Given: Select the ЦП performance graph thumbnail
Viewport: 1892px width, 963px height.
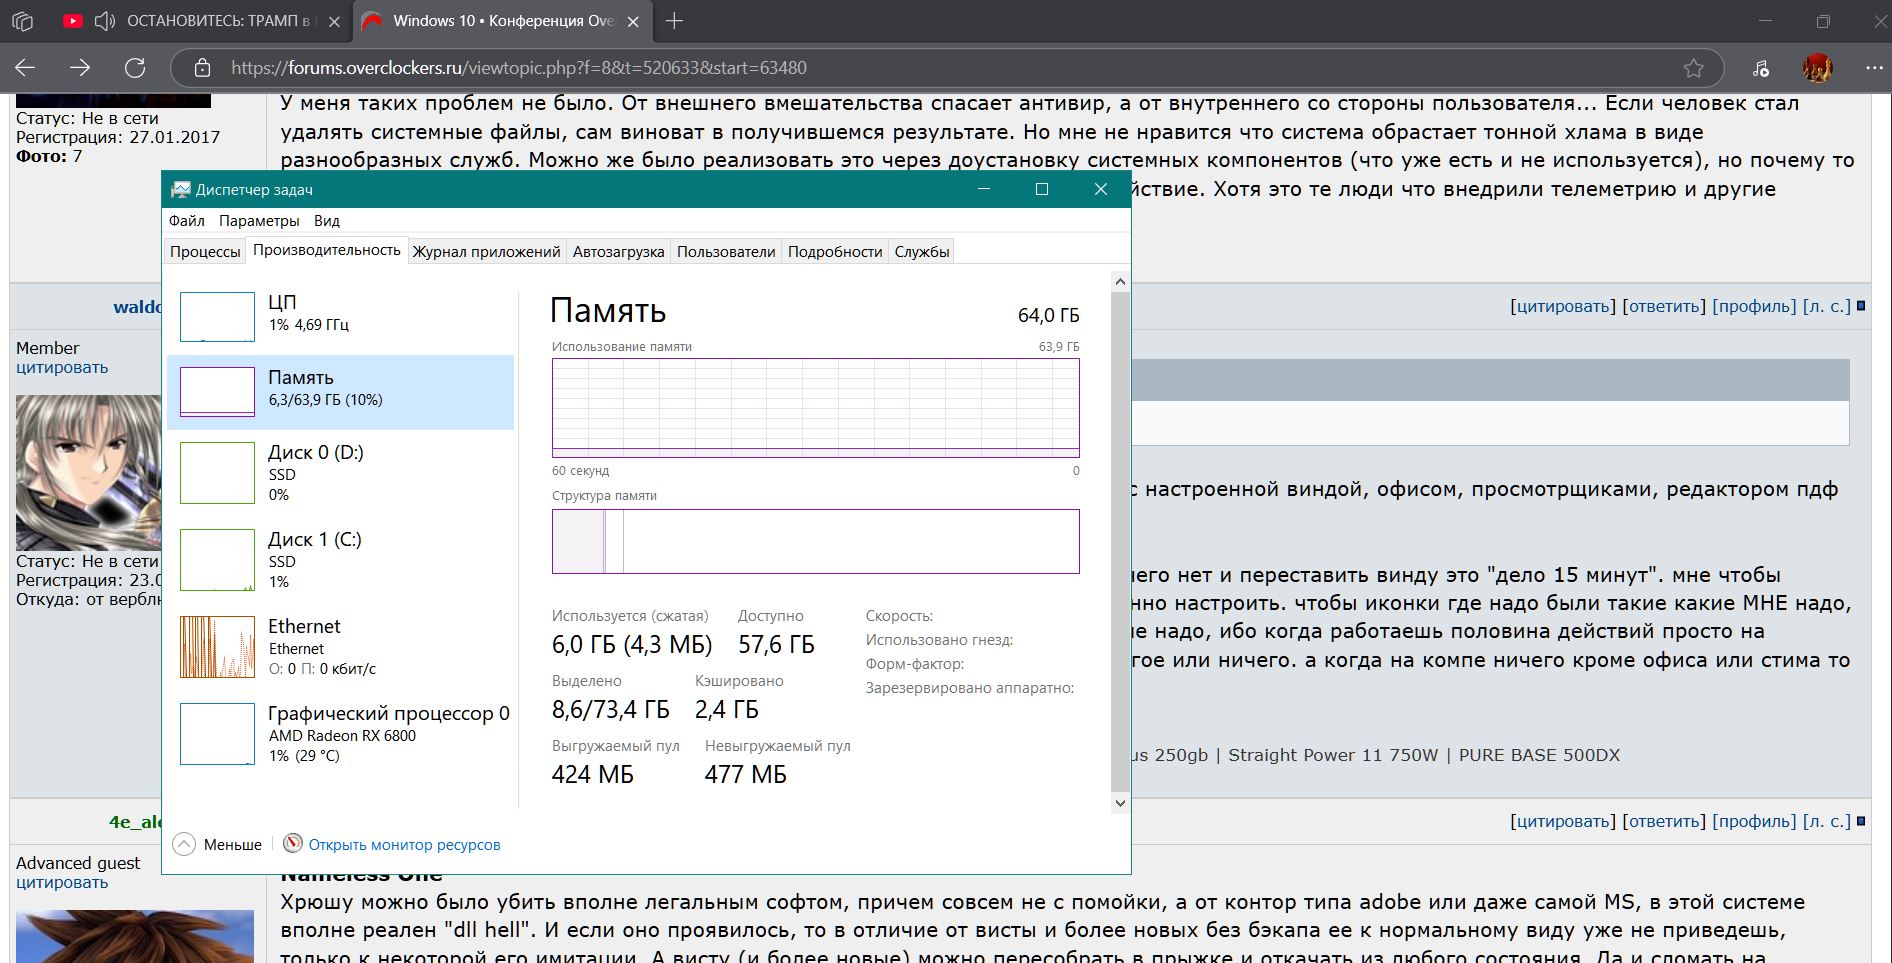Looking at the screenshot, I should click(217, 316).
